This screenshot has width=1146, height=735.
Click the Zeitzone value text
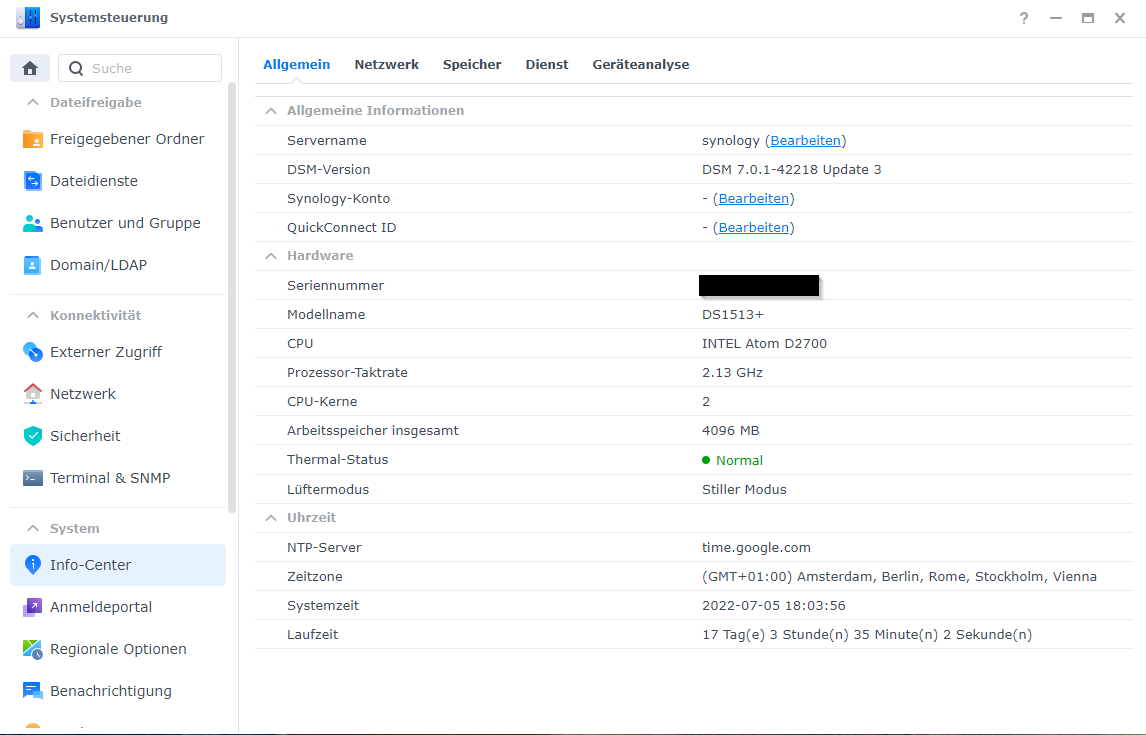click(899, 576)
